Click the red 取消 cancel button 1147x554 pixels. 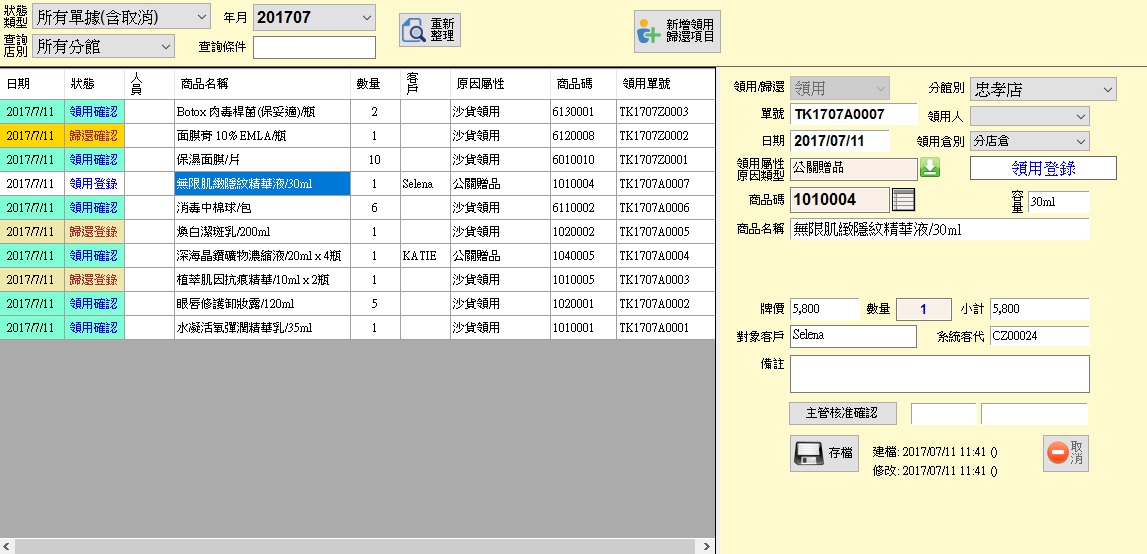(1065, 453)
